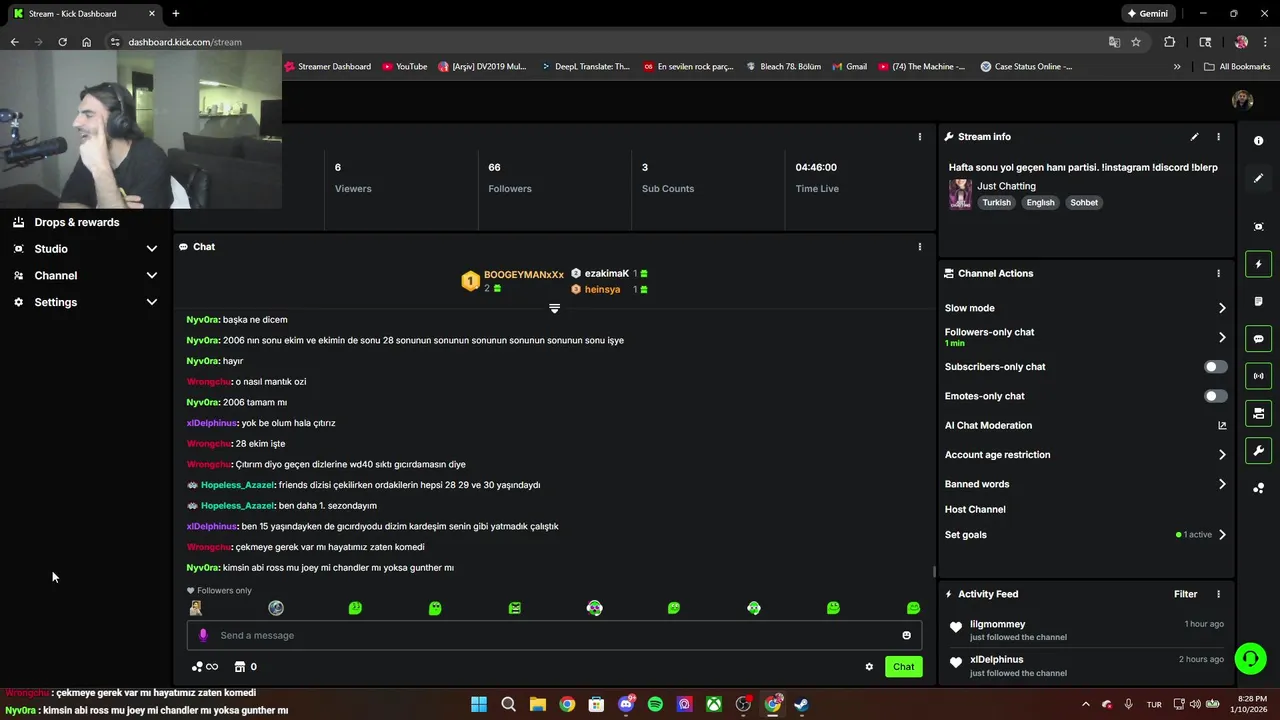
Task: Click the broadcast signal icon in right sidebar
Action: point(1258,376)
